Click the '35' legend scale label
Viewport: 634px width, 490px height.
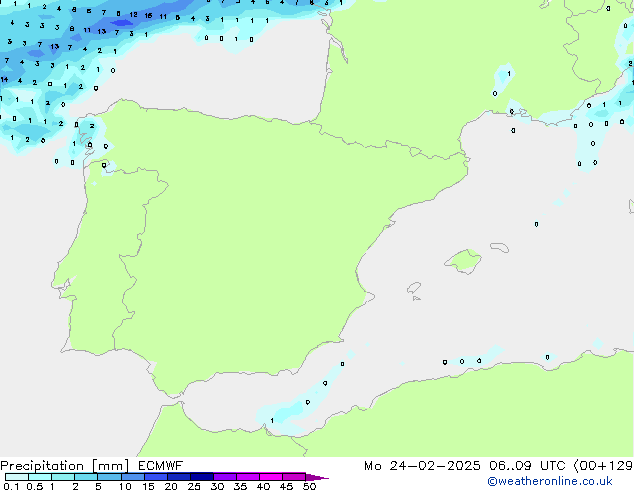[240, 486]
